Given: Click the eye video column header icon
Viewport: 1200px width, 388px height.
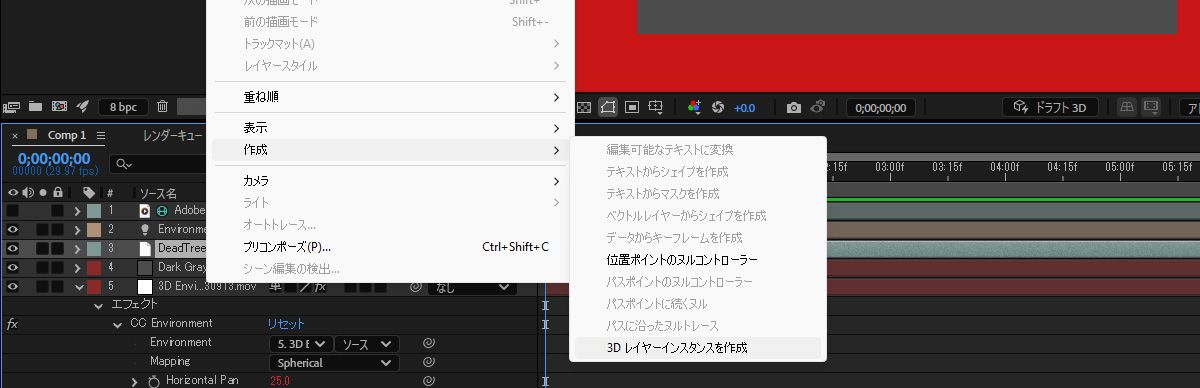Looking at the screenshot, I should tap(13, 192).
